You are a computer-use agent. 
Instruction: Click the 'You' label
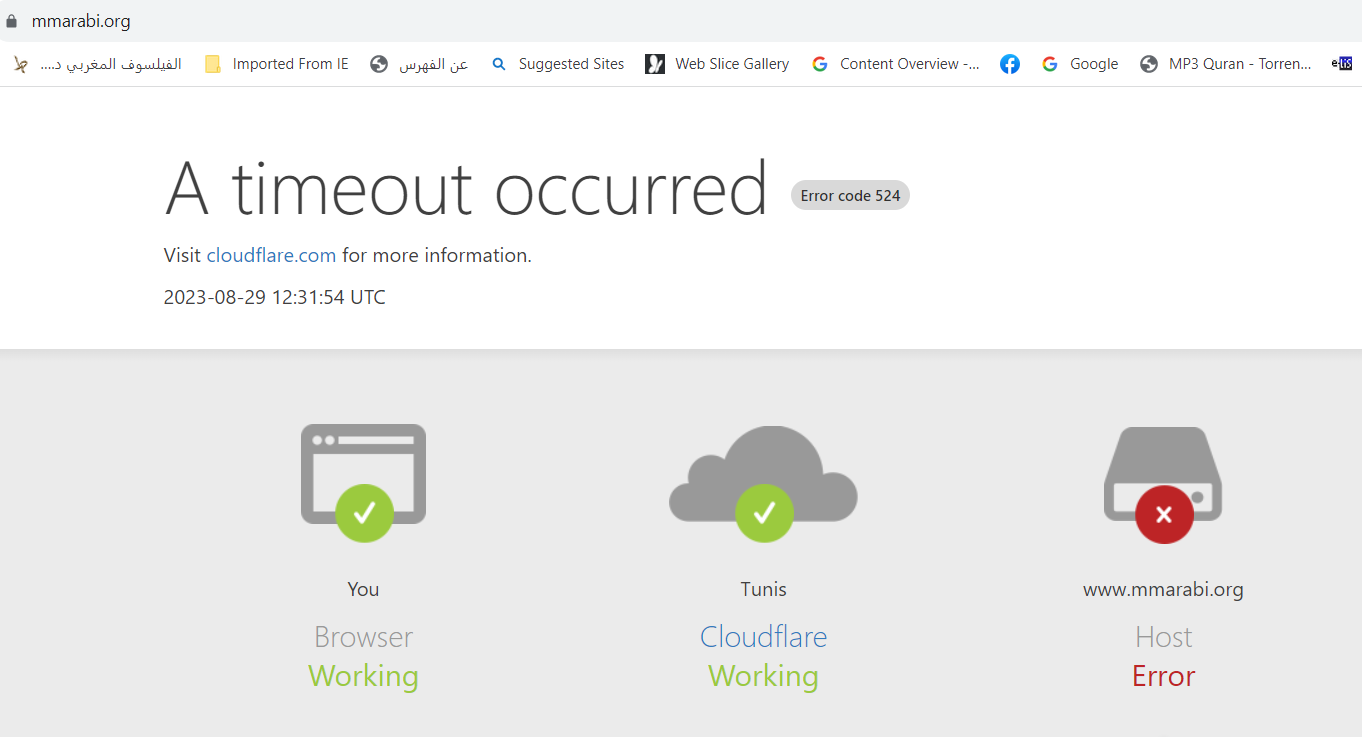(x=363, y=589)
